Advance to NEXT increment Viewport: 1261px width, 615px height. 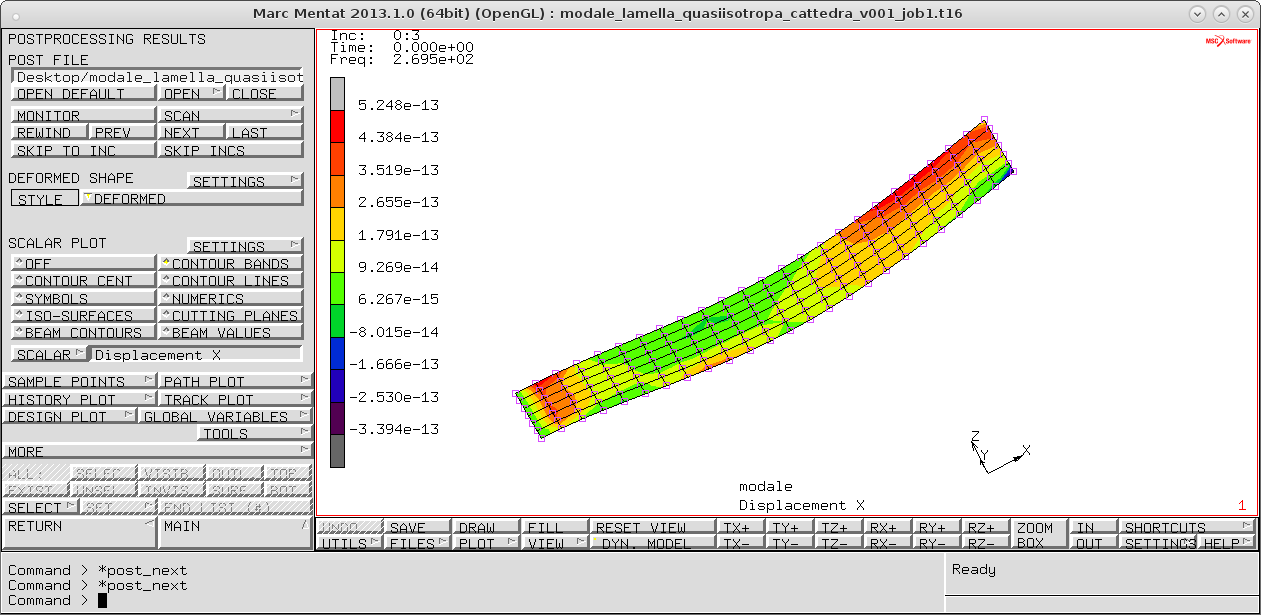pos(190,132)
